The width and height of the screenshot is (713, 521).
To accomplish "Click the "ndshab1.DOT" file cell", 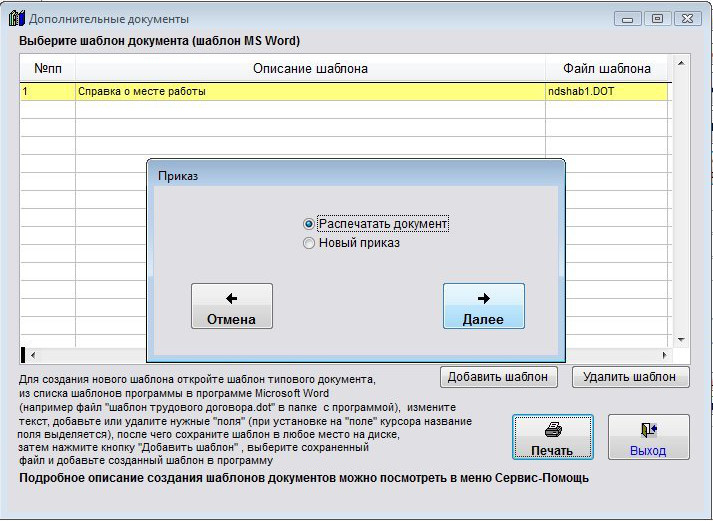I will coord(607,91).
